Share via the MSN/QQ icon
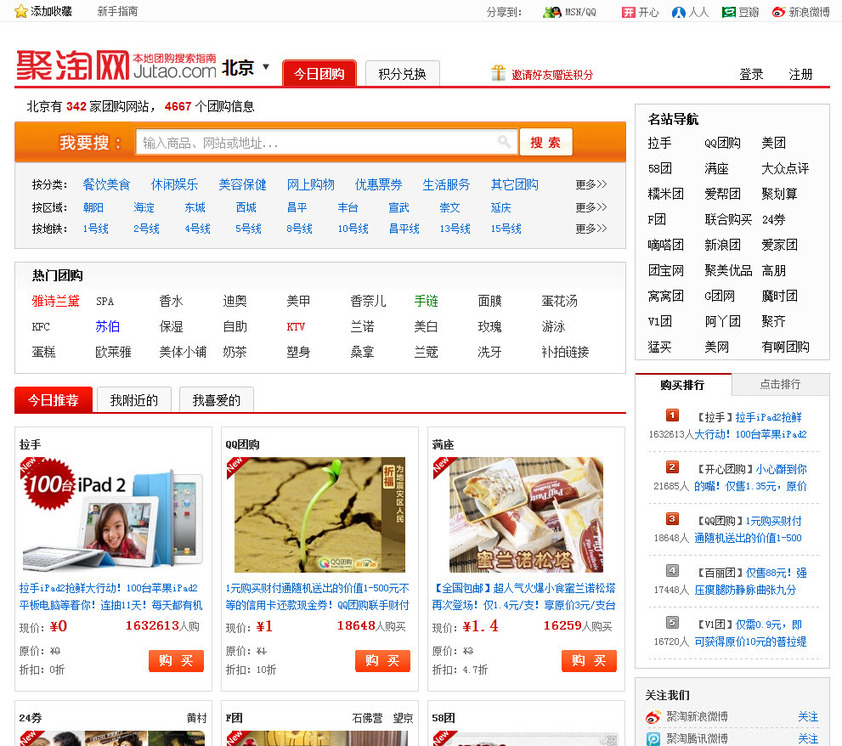The image size is (842, 746). [x=551, y=12]
